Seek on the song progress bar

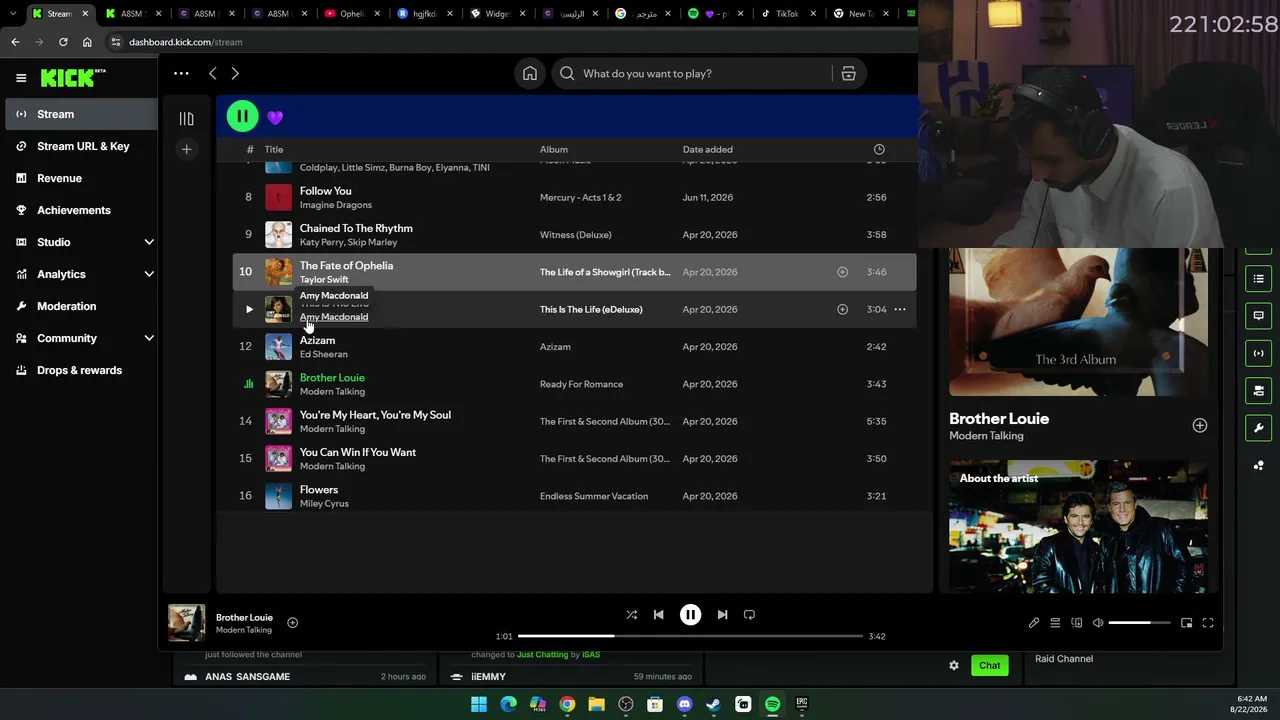[x=690, y=636]
